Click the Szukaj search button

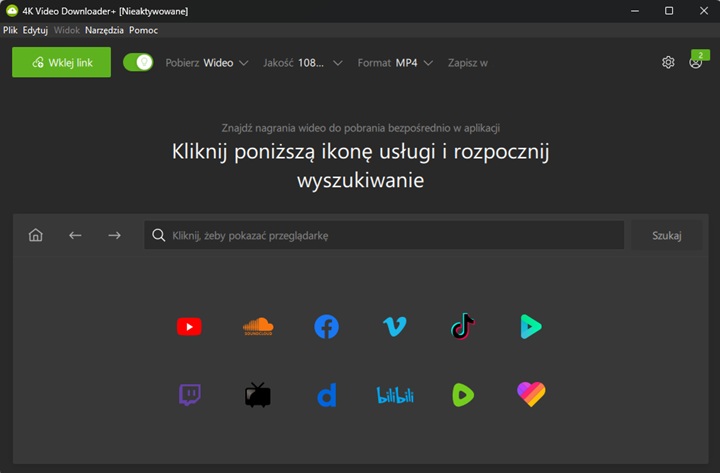point(666,235)
